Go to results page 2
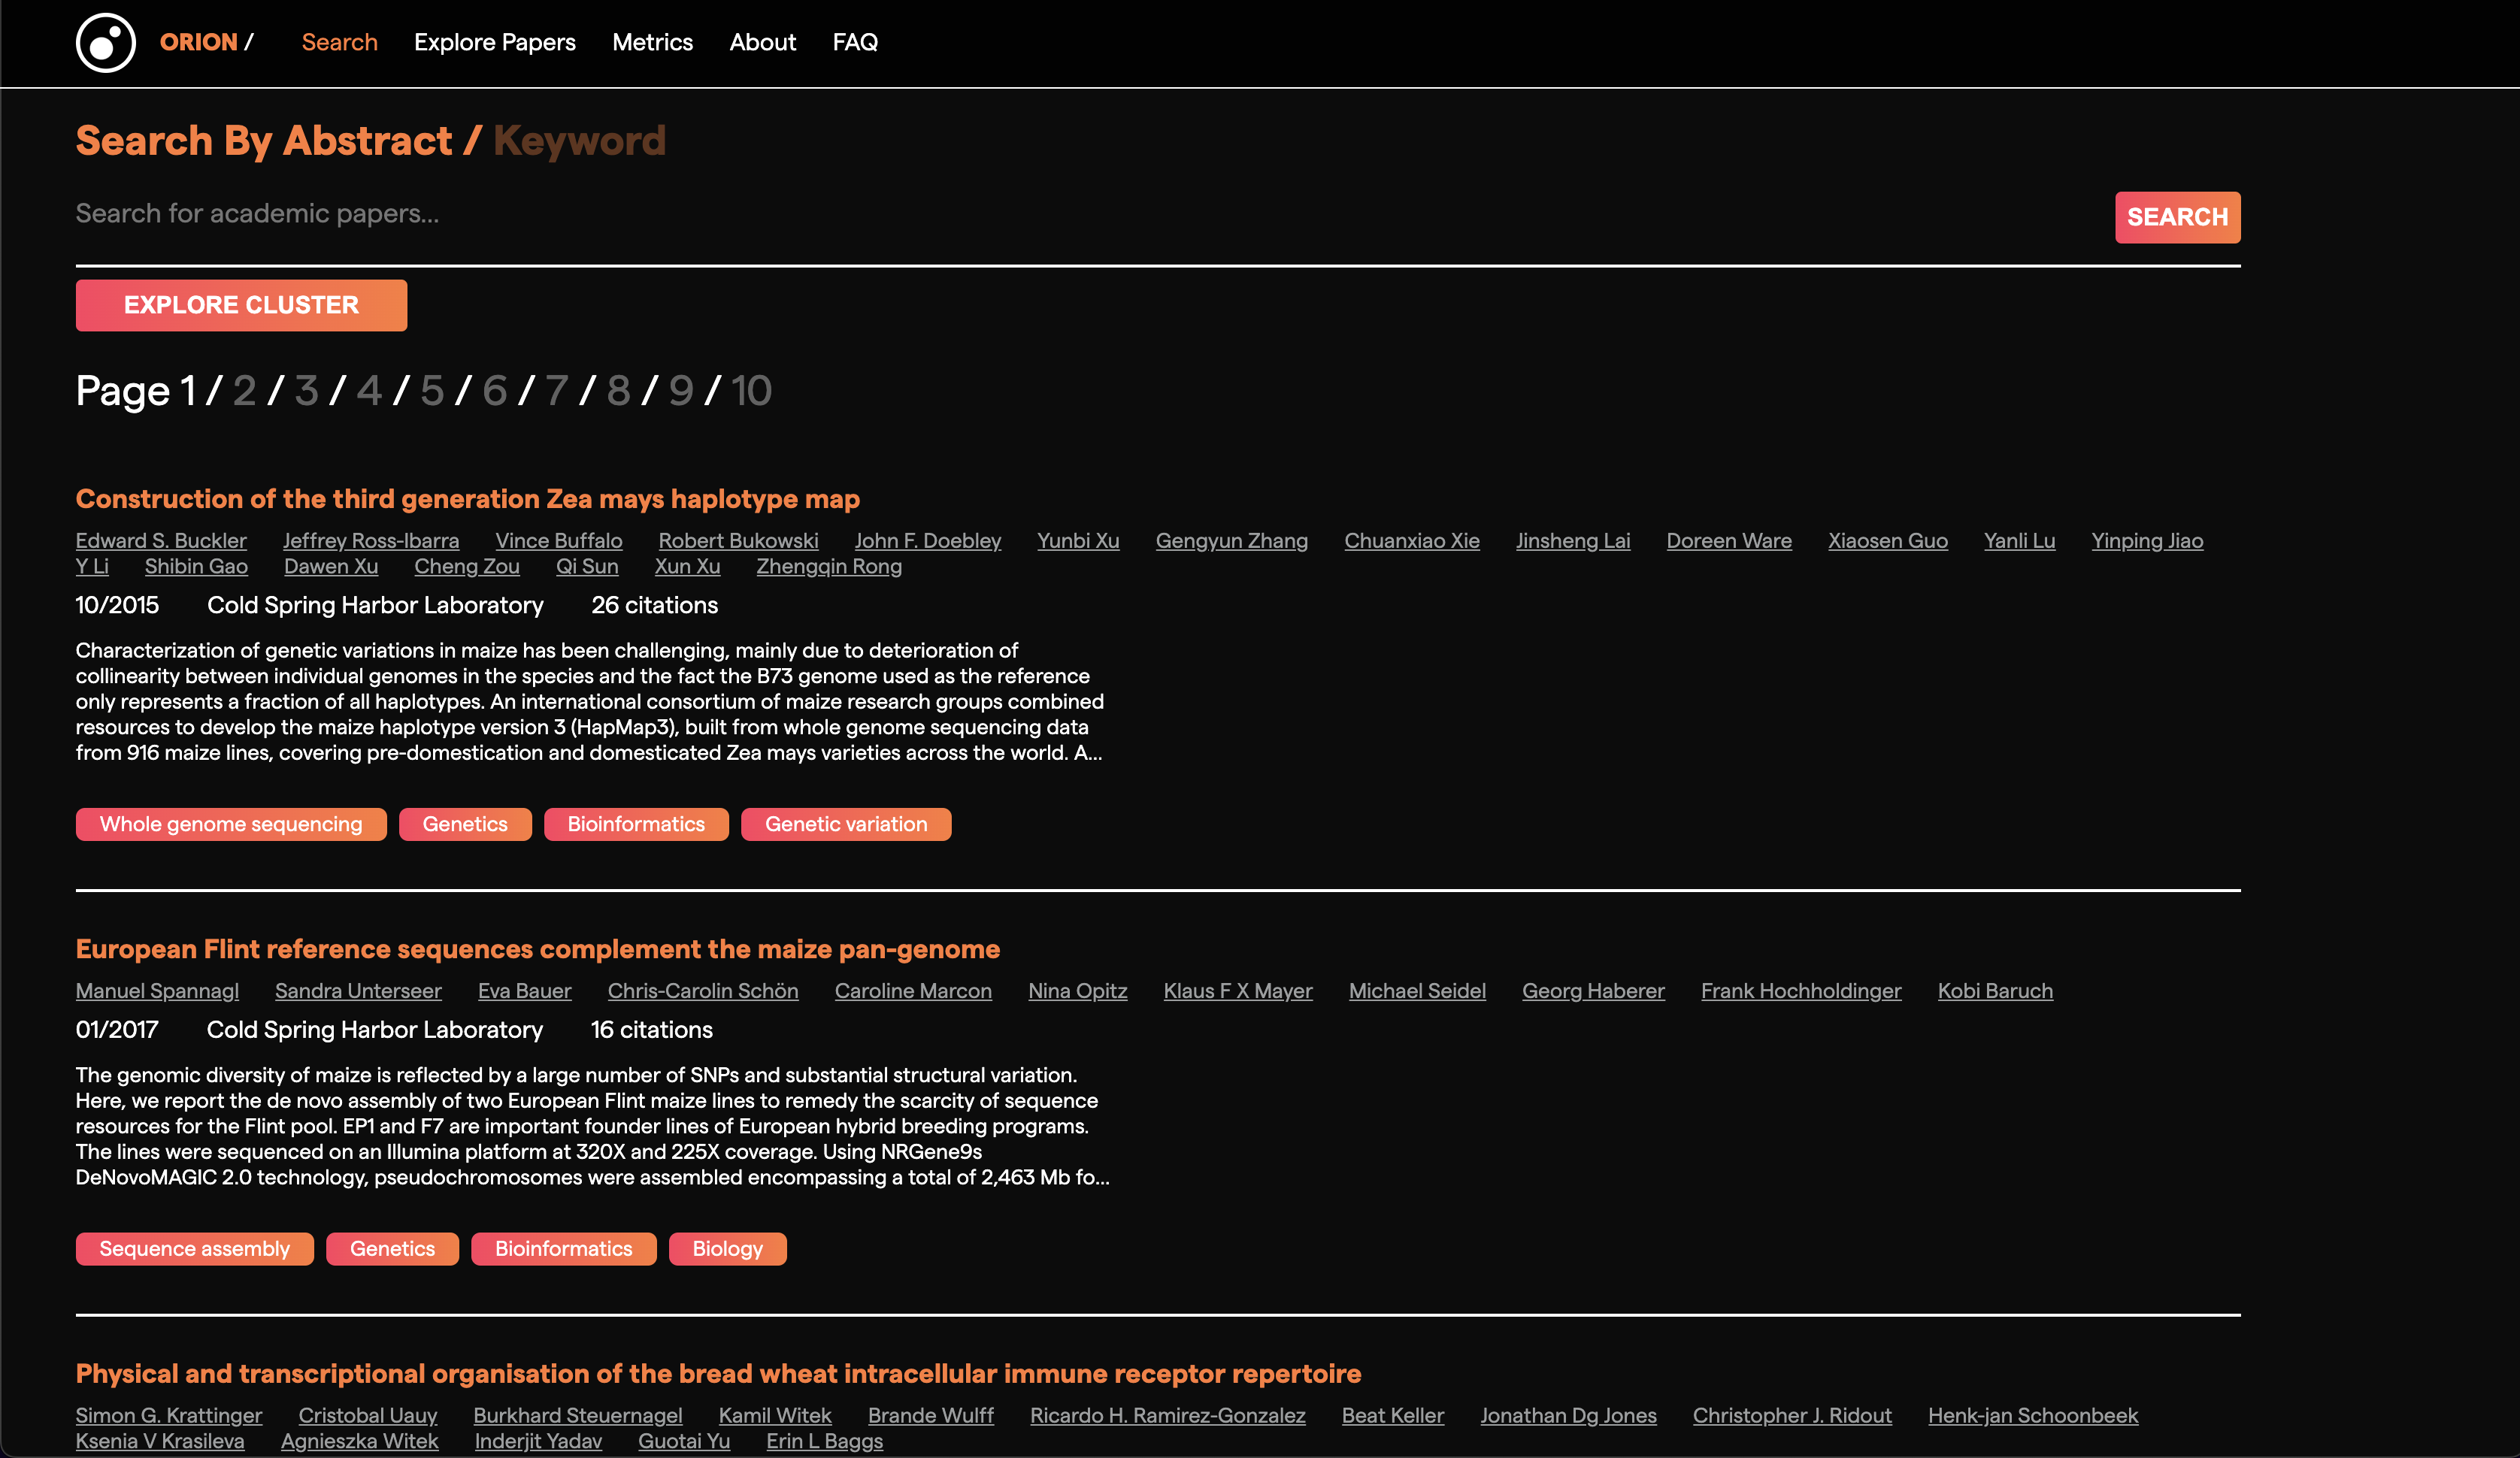 click(x=244, y=391)
